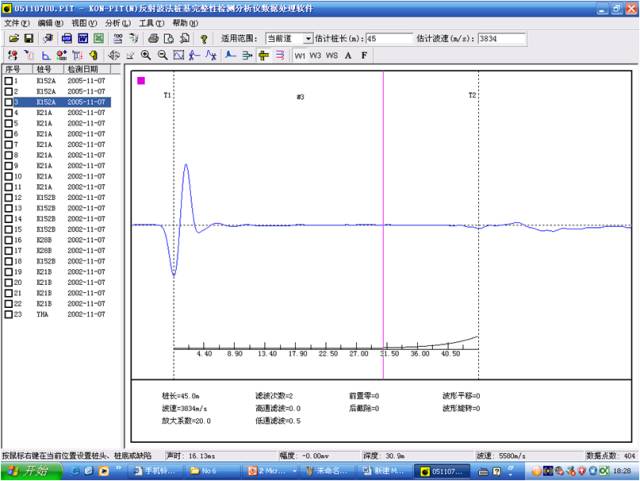Click the magenta vertical cursor line
This screenshot has height=481, width=640.
(383, 225)
